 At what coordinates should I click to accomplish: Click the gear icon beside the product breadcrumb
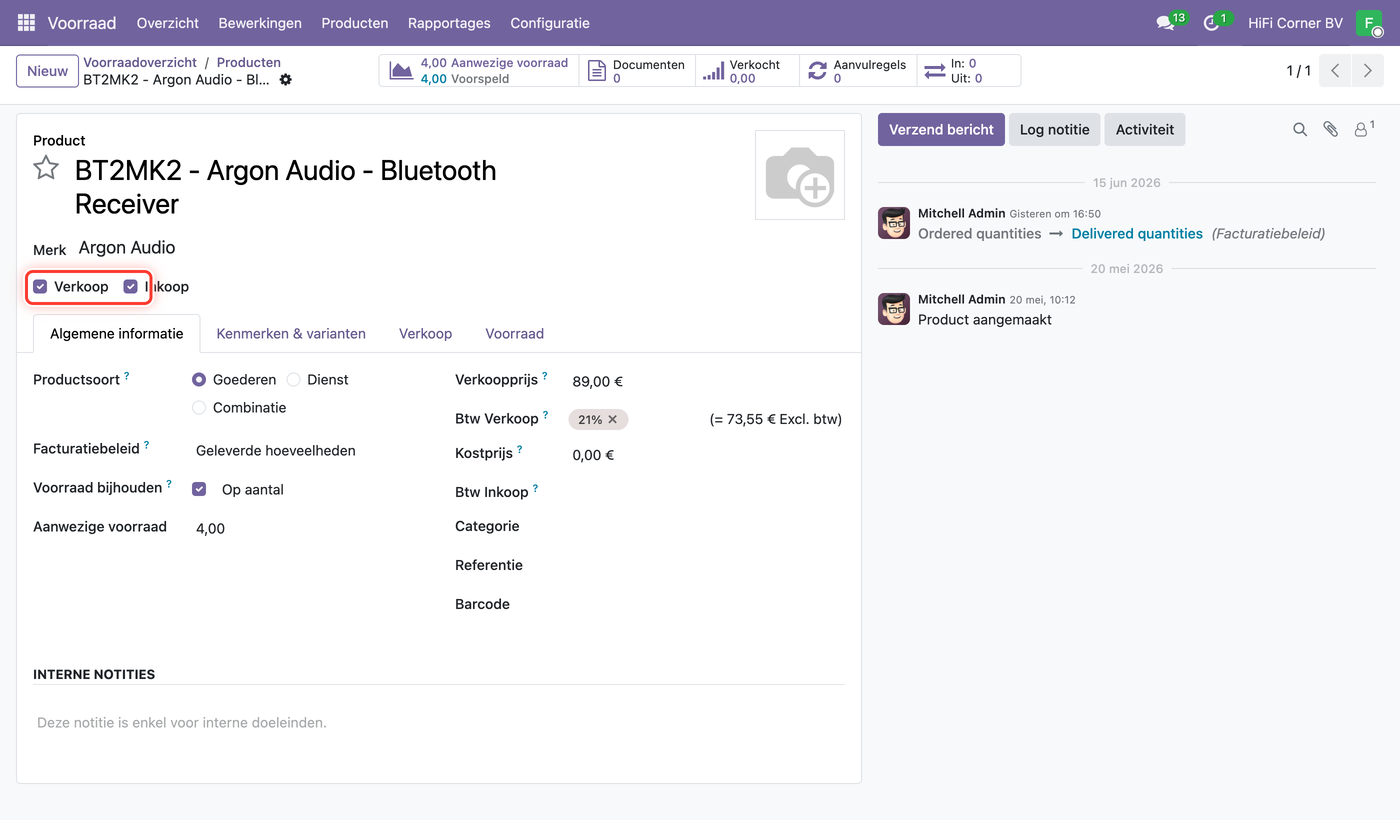point(286,79)
